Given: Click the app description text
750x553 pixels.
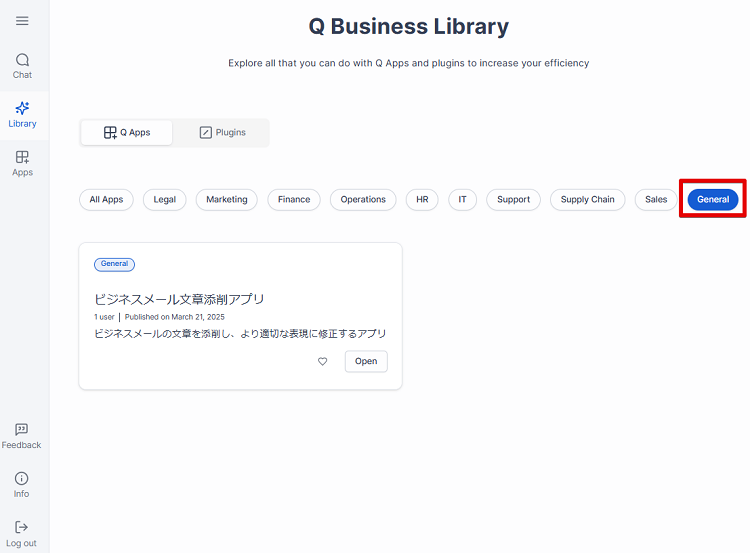Looking at the screenshot, I should [240, 334].
